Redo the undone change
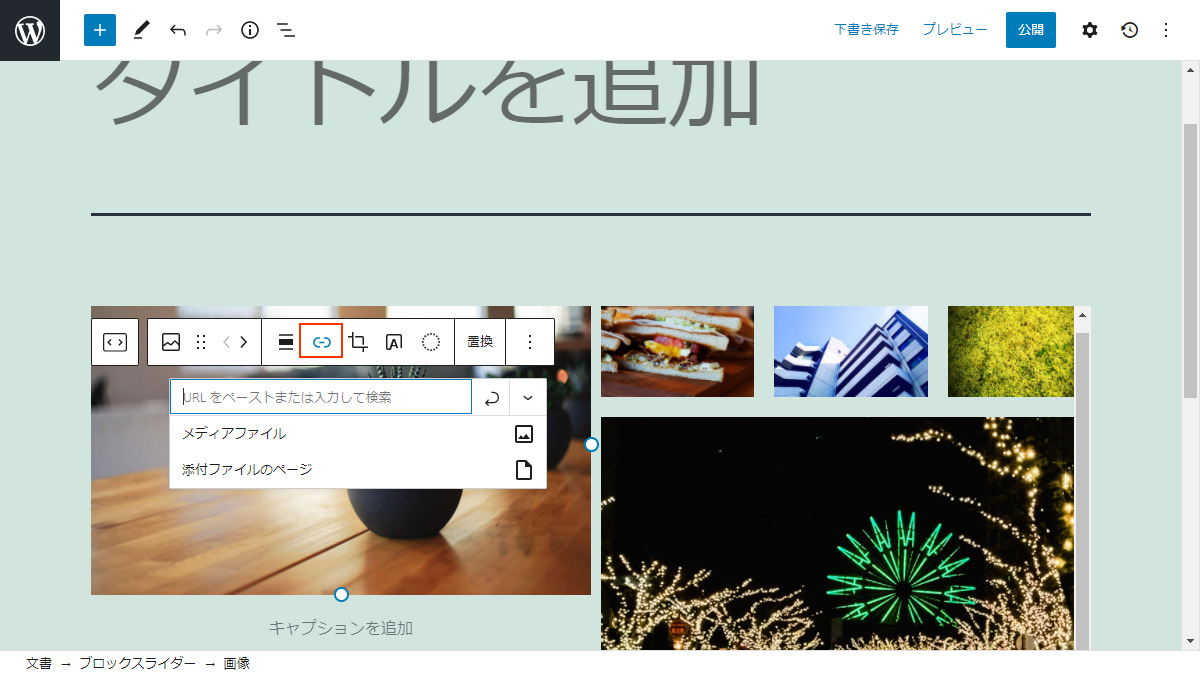This screenshot has width=1200, height=675. click(x=214, y=30)
